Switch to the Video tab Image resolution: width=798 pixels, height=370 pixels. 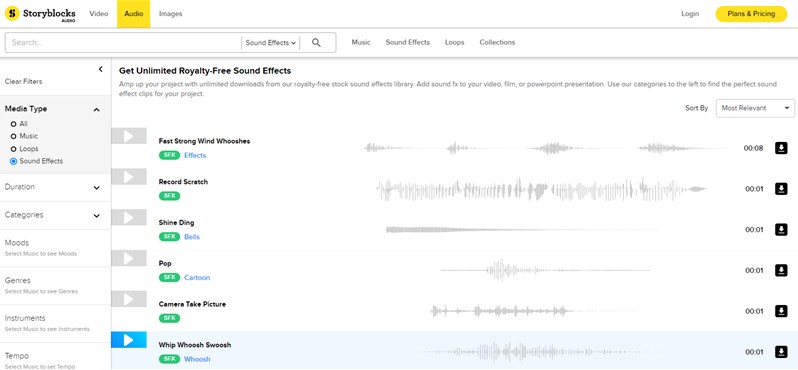point(99,14)
